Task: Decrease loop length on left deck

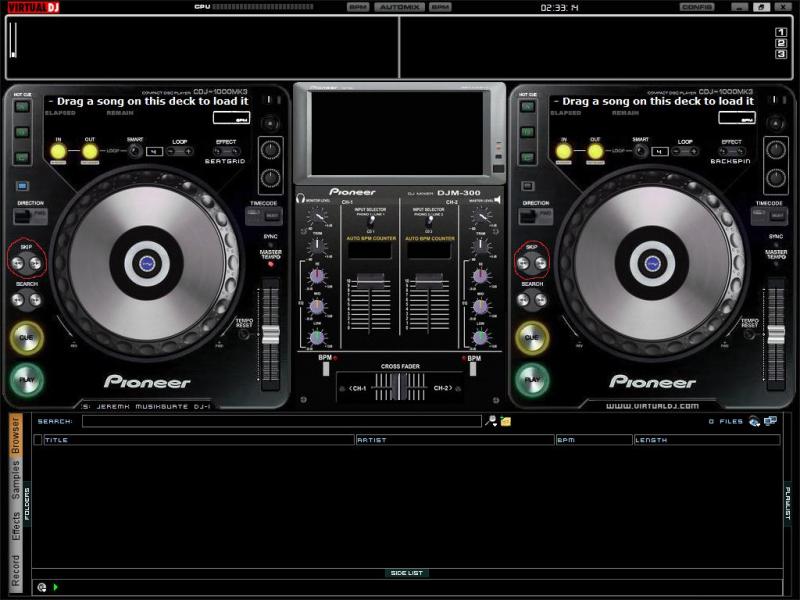Action: (x=171, y=152)
